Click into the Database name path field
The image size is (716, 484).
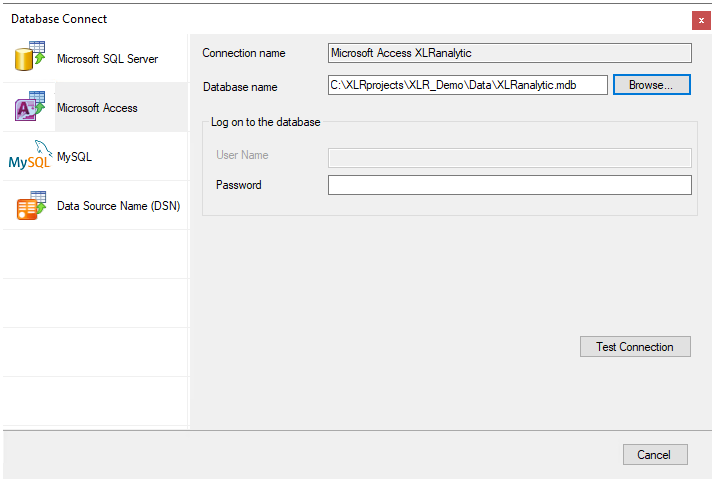click(x=468, y=85)
